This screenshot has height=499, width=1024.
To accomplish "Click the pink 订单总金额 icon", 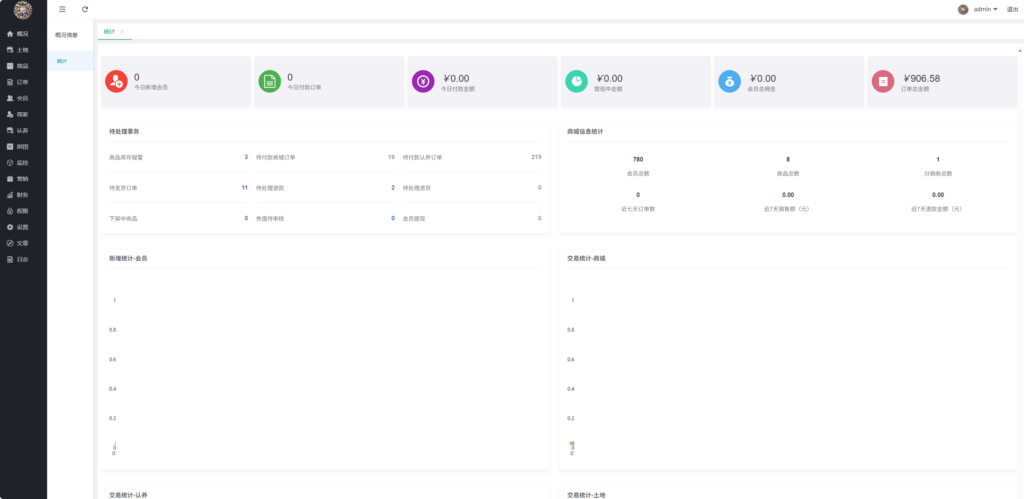I will click(883, 81).
